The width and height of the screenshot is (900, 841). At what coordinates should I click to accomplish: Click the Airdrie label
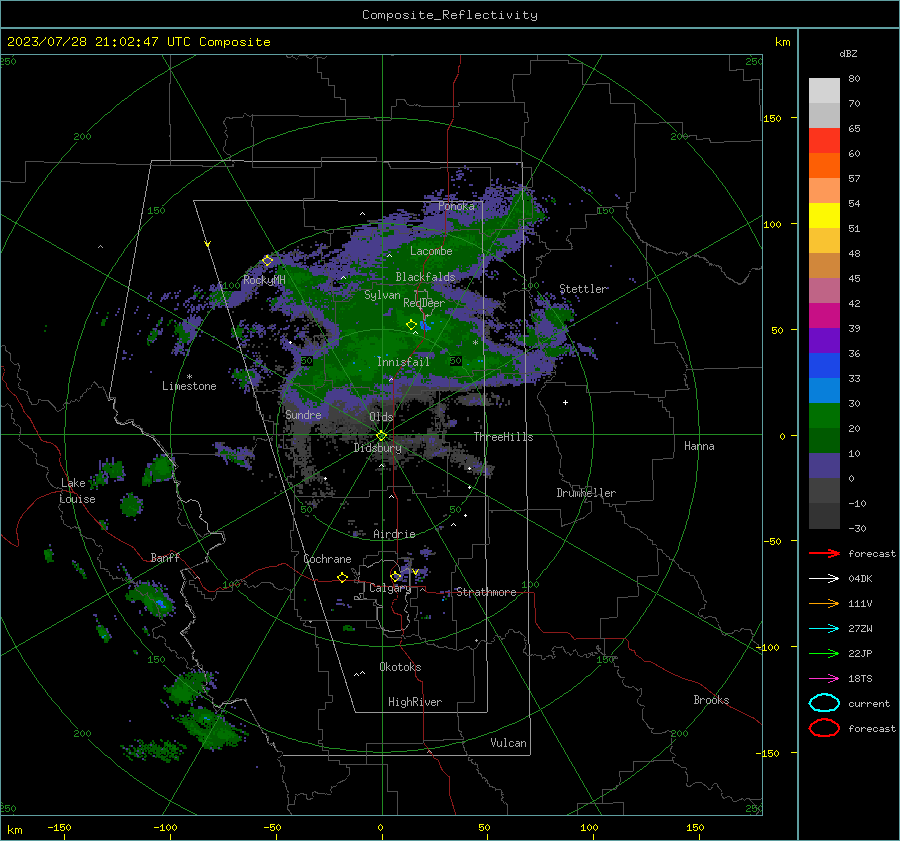394,534
